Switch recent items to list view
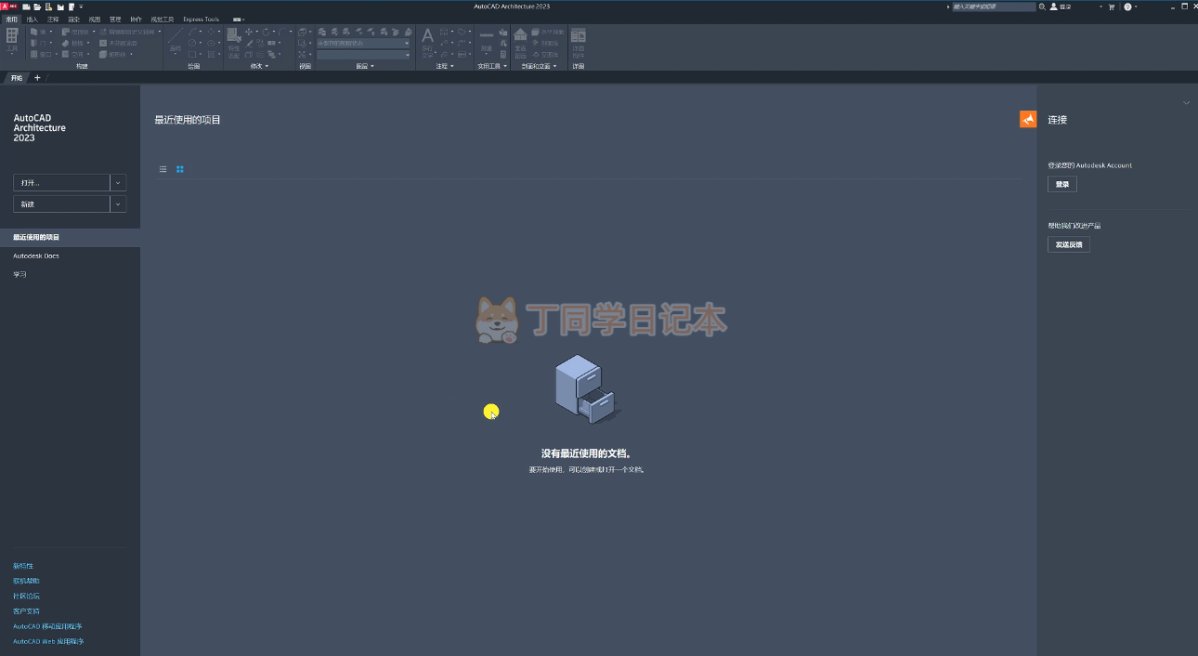This screenshot has height=656, width=1198. [163, 169]
